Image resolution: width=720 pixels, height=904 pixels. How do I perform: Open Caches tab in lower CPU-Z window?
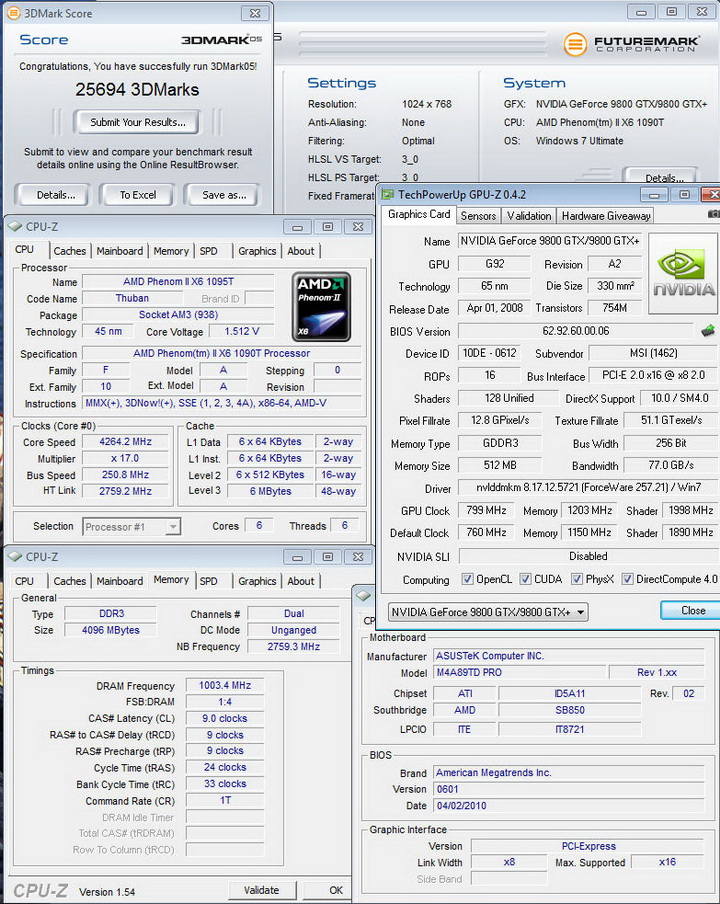[x=70, y=581]
